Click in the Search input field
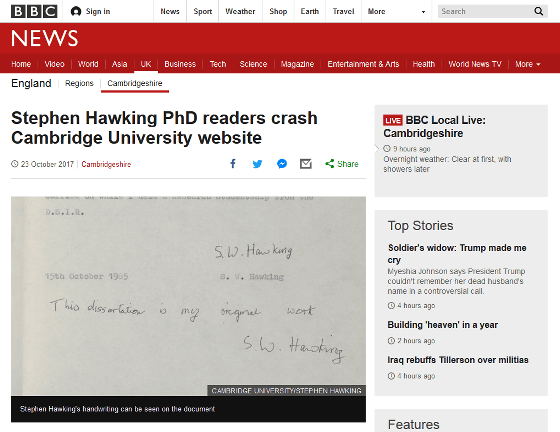This screenshot has width=560, height=432. point(486,11)
